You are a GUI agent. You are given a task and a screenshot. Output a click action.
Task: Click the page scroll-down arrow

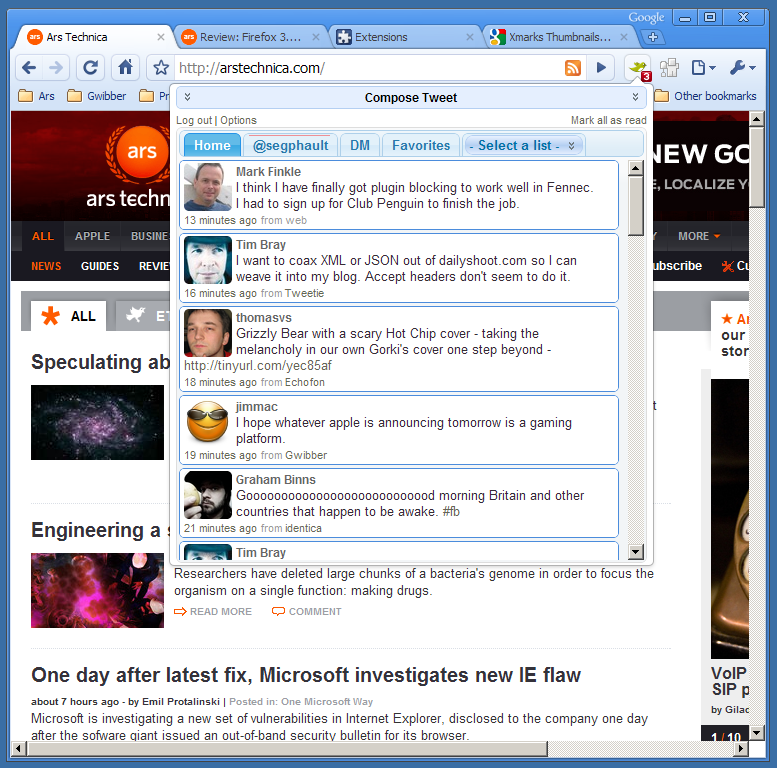(x=757, y=732)
